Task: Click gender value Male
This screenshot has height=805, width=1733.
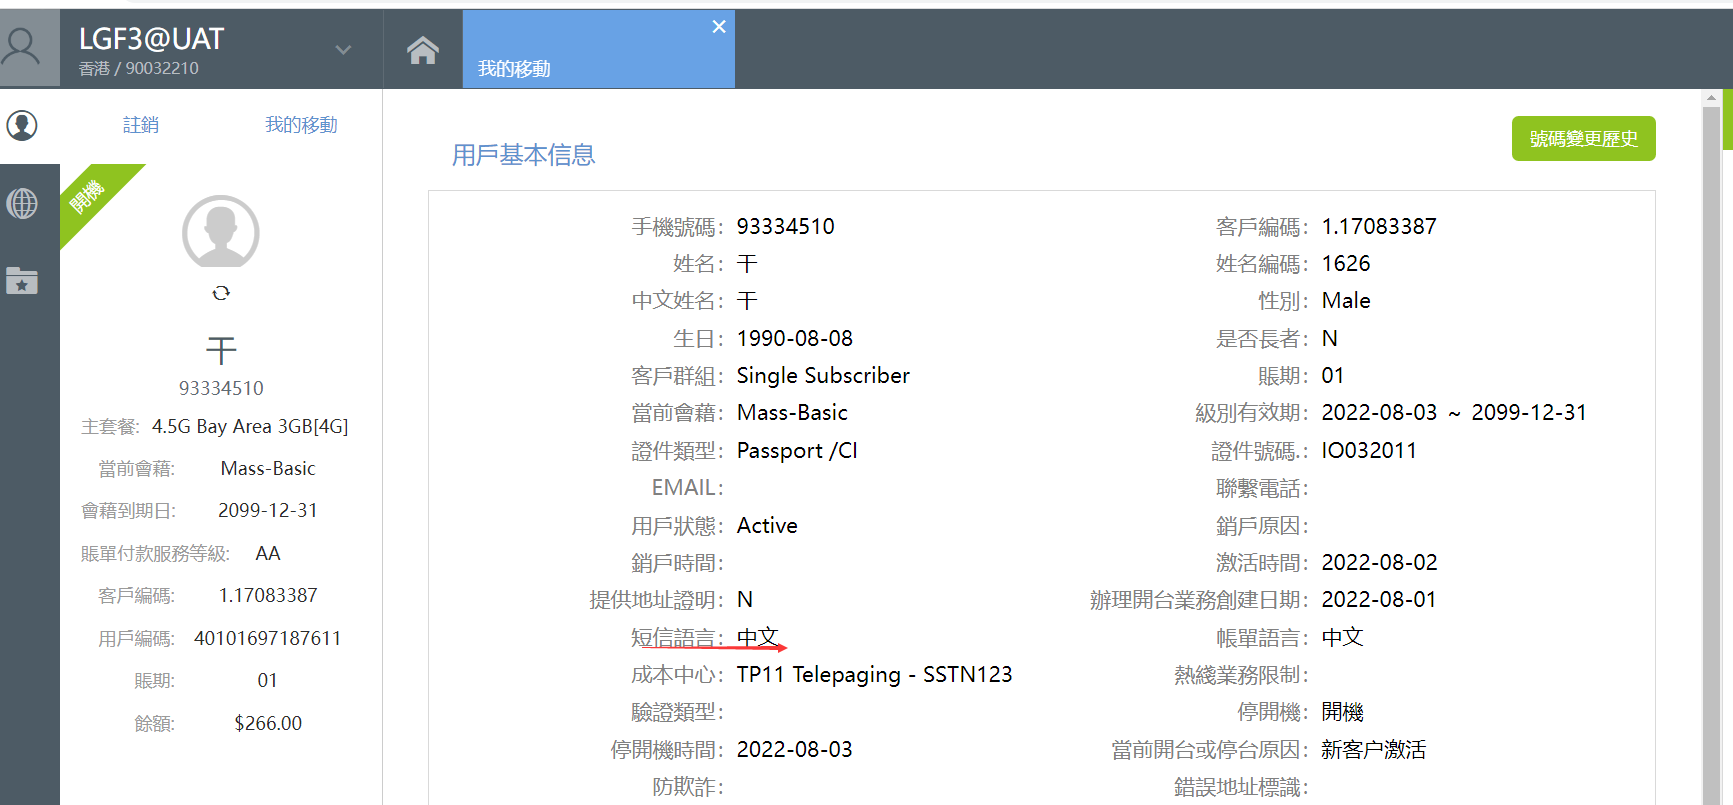Action: point(1346,301)
